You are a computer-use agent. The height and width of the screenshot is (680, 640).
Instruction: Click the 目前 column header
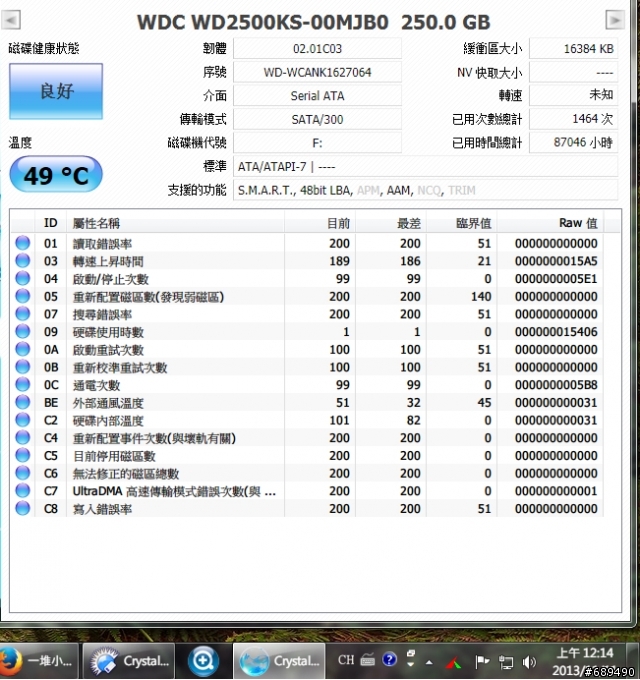[x=320, y=223]
